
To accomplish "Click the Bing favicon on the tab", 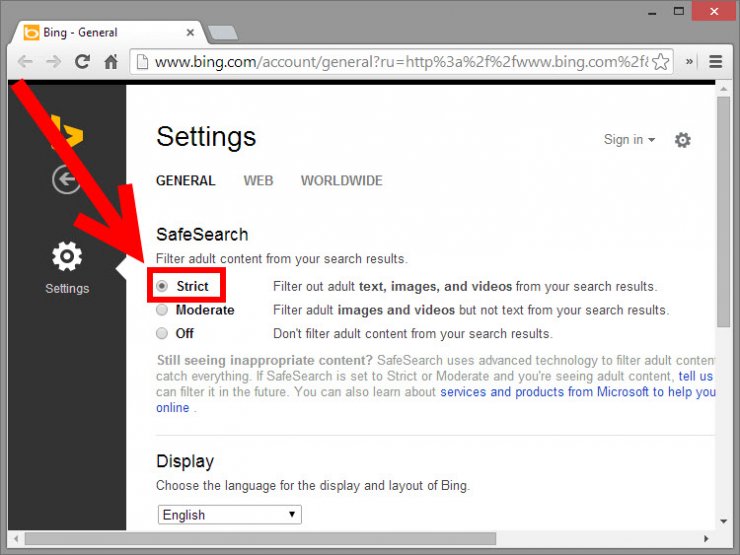I will [31, 33].
